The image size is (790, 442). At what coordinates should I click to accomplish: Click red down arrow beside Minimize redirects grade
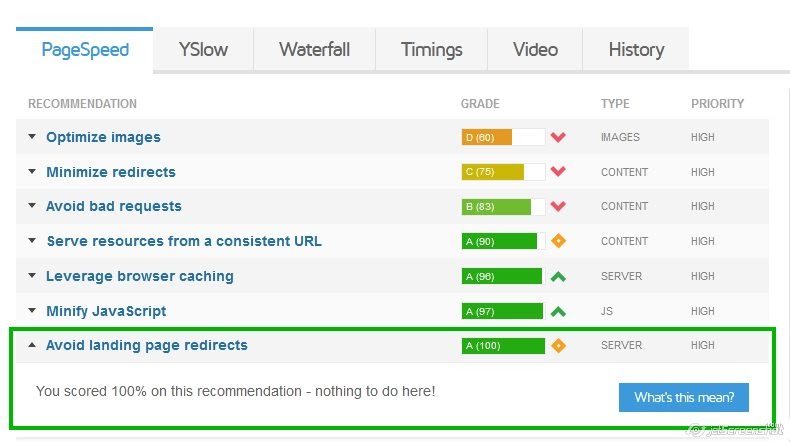pos(558,171)
